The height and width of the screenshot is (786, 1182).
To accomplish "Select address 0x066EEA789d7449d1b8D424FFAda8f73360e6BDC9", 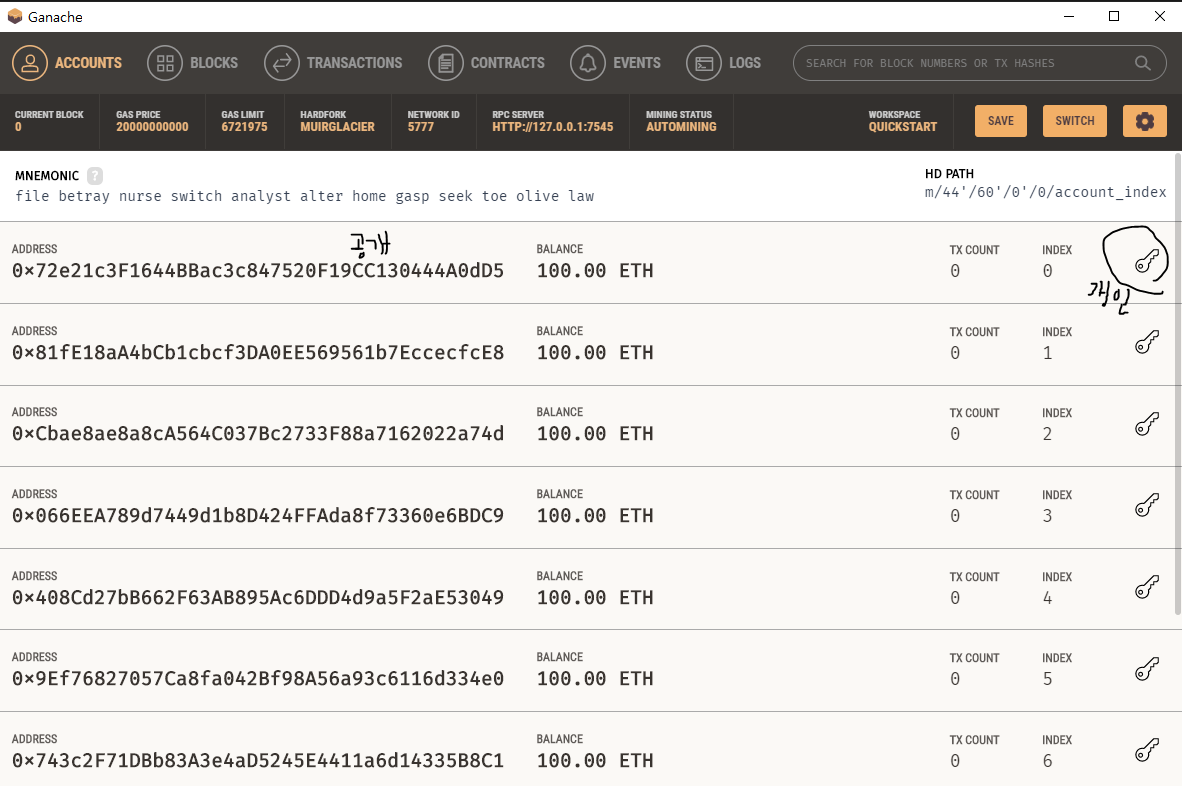I will (258, 515).
